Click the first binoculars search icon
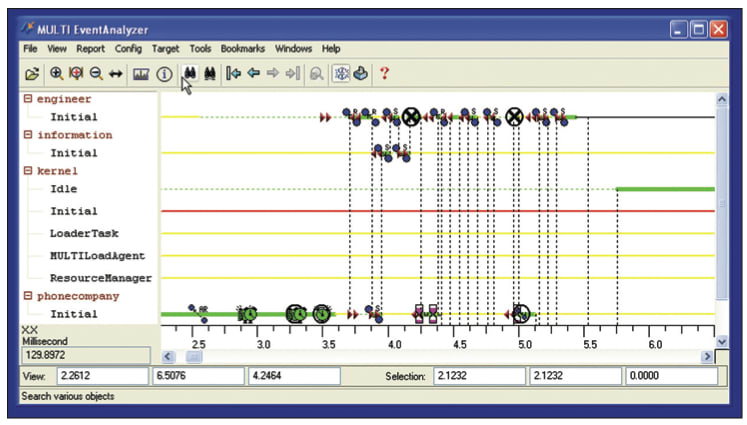747x425 pixels. click(x=190, y=73)
